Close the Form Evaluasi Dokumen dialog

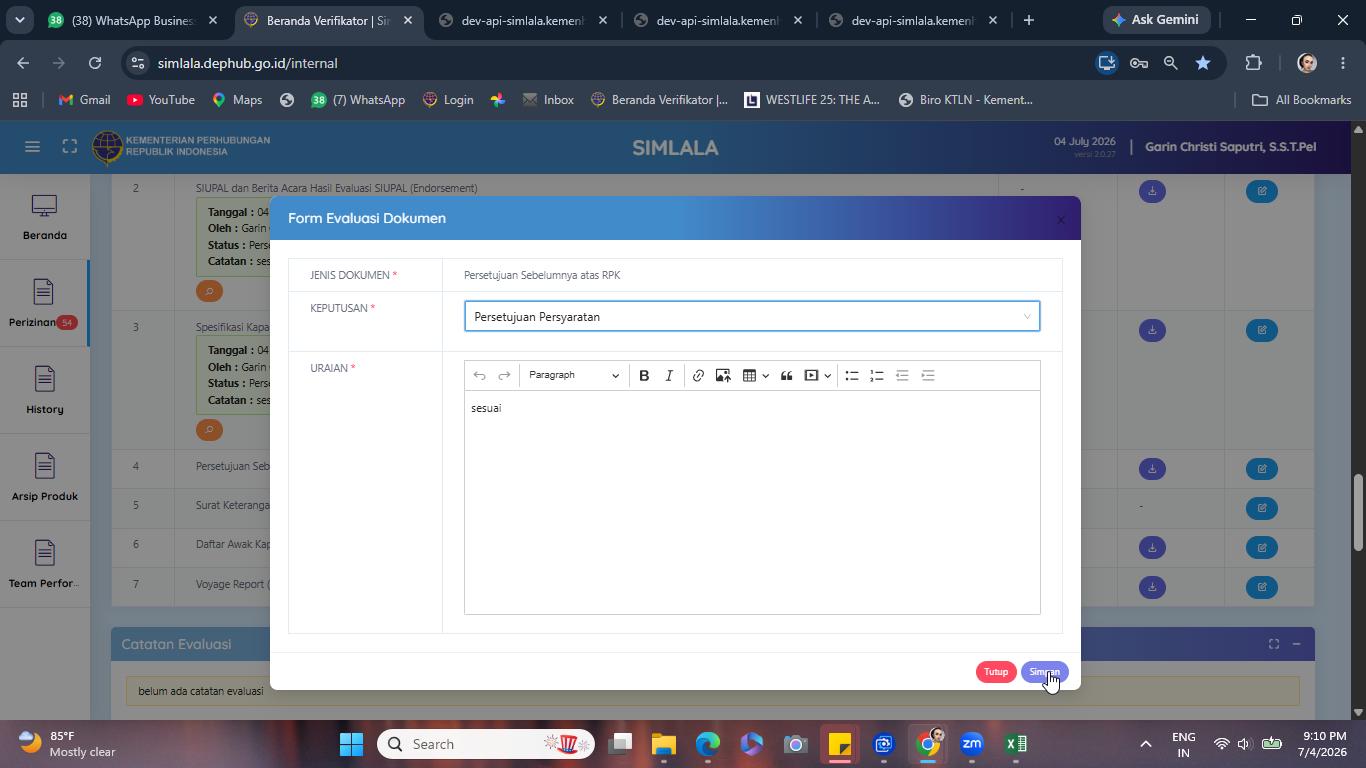(x=1061, y=220)
